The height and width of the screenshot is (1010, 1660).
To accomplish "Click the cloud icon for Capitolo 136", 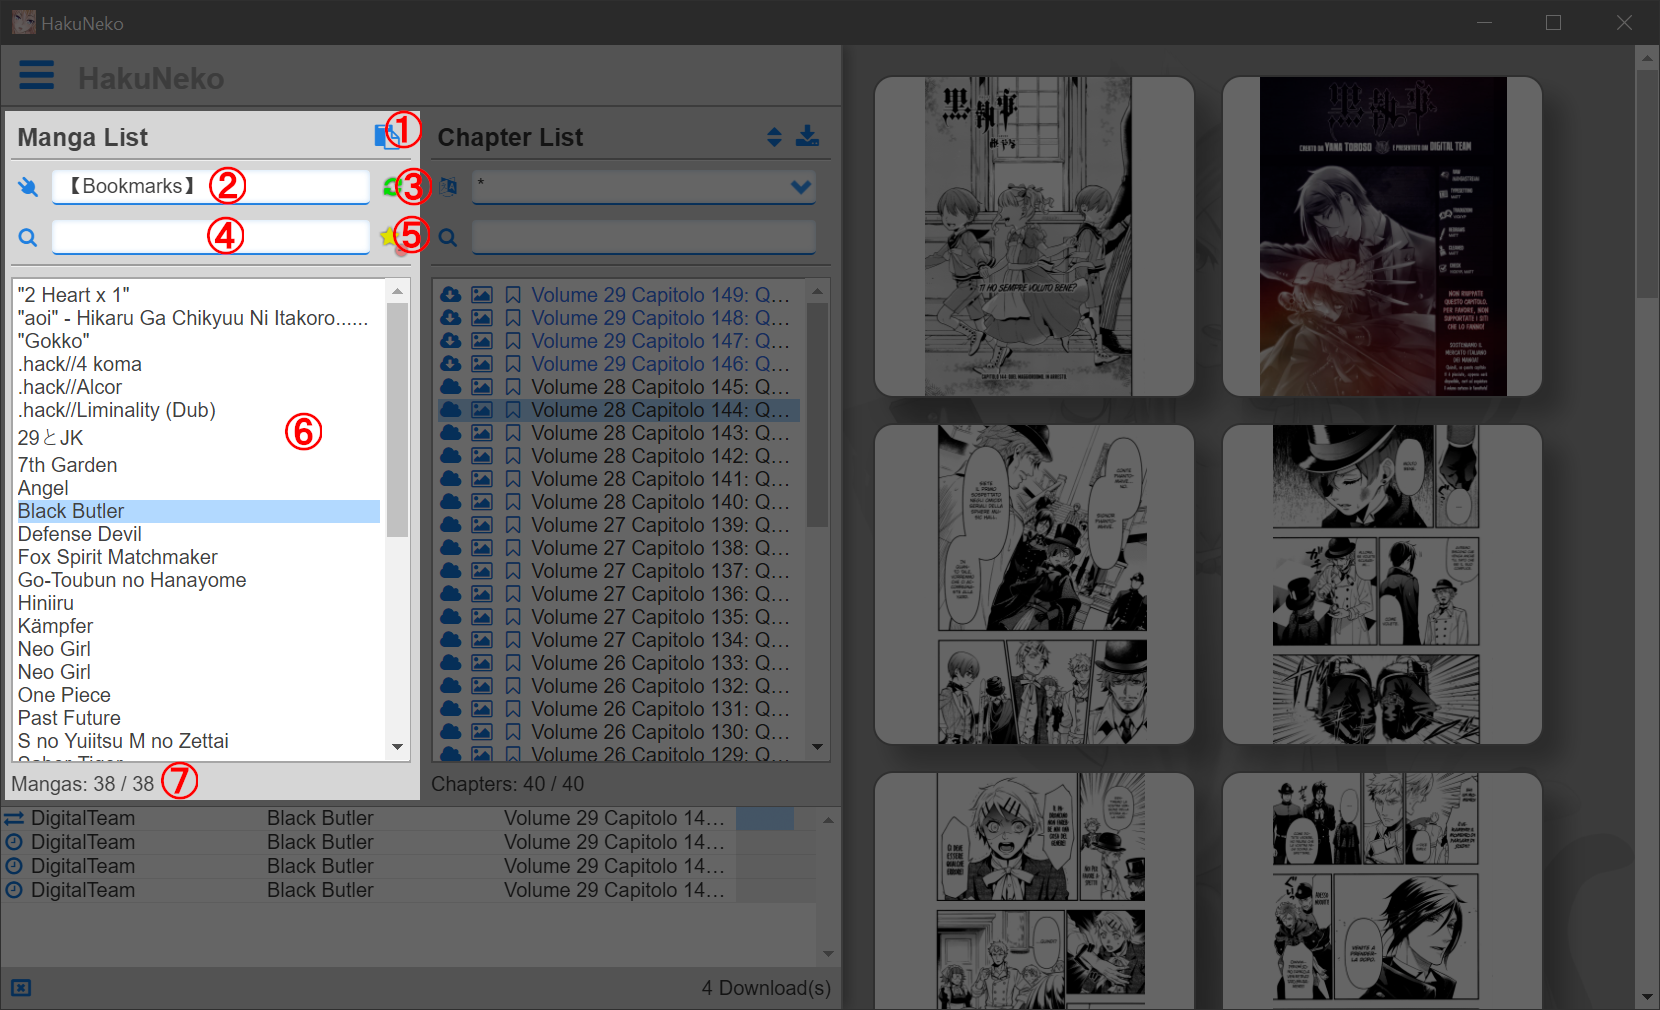I will [451, 594].
